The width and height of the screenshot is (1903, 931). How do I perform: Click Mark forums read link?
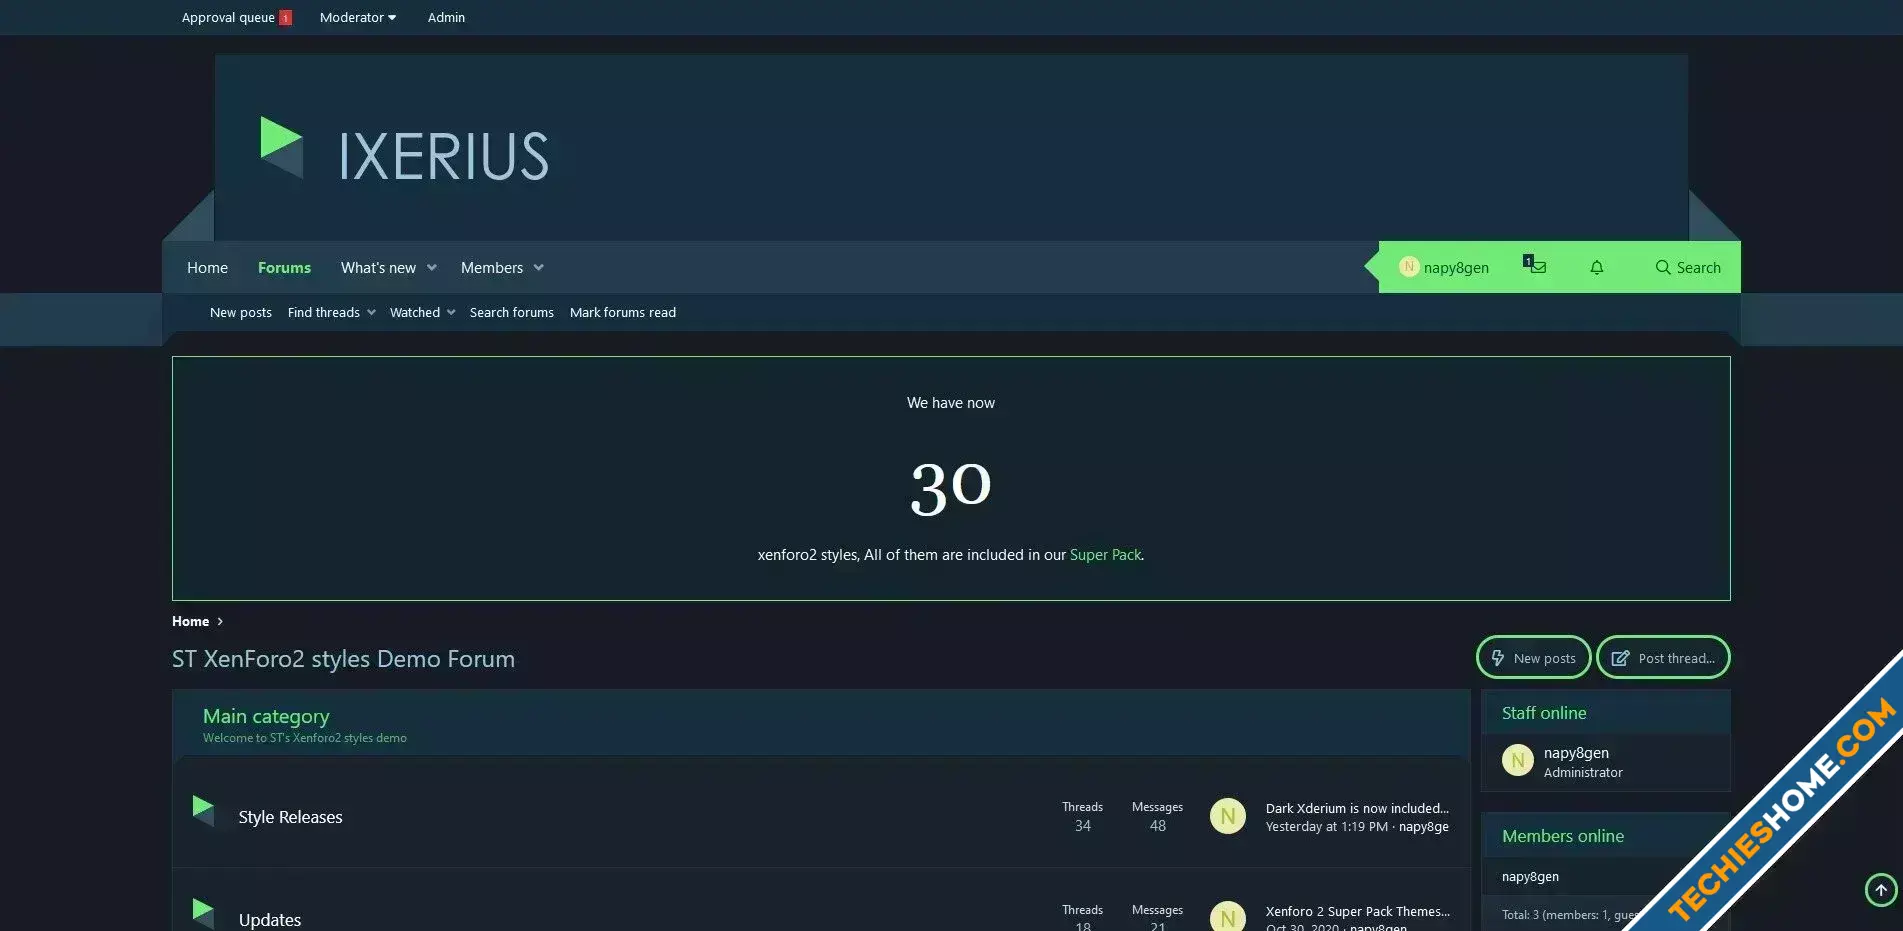coord(623,312)
